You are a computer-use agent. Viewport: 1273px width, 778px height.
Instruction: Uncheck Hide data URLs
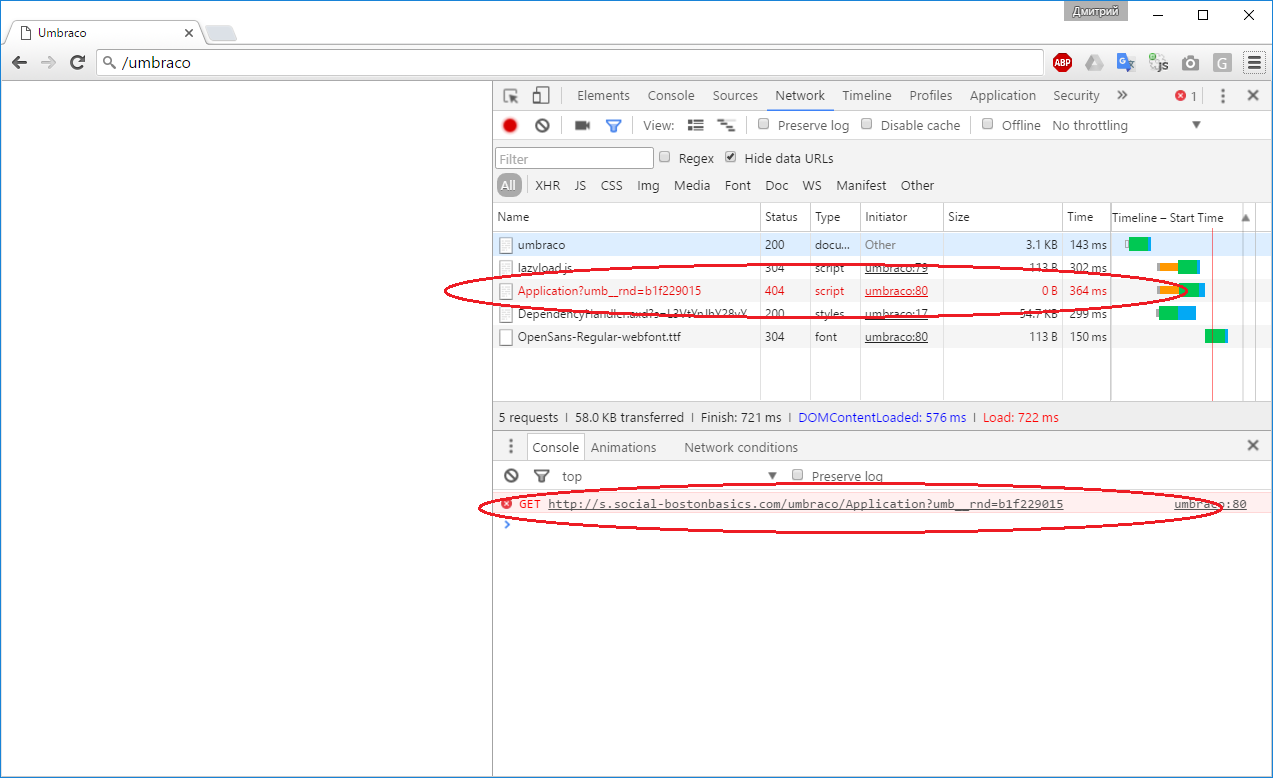pyautogui.click(x=731, y=158)
